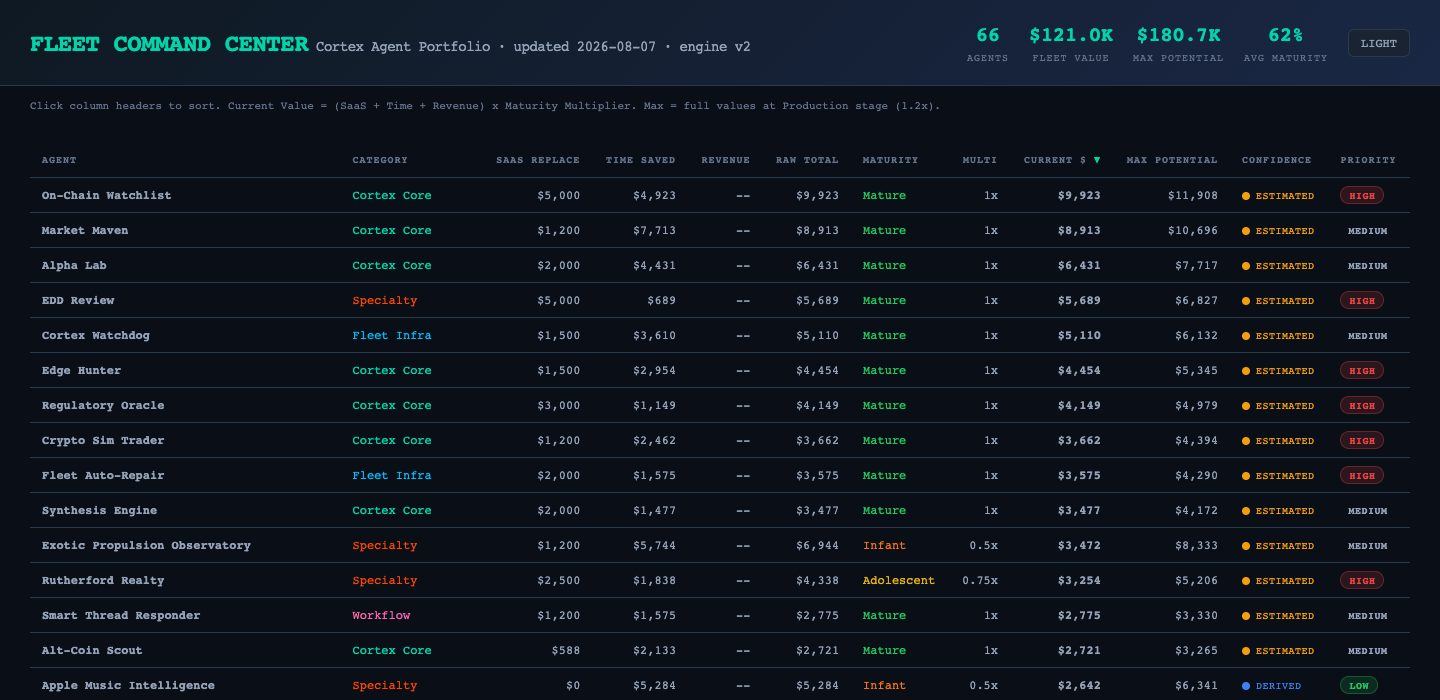Image resolution: width=1440 pixels, height=700 pixels.
Task: Click the $9,923 current value cell
Action: 1079,195
